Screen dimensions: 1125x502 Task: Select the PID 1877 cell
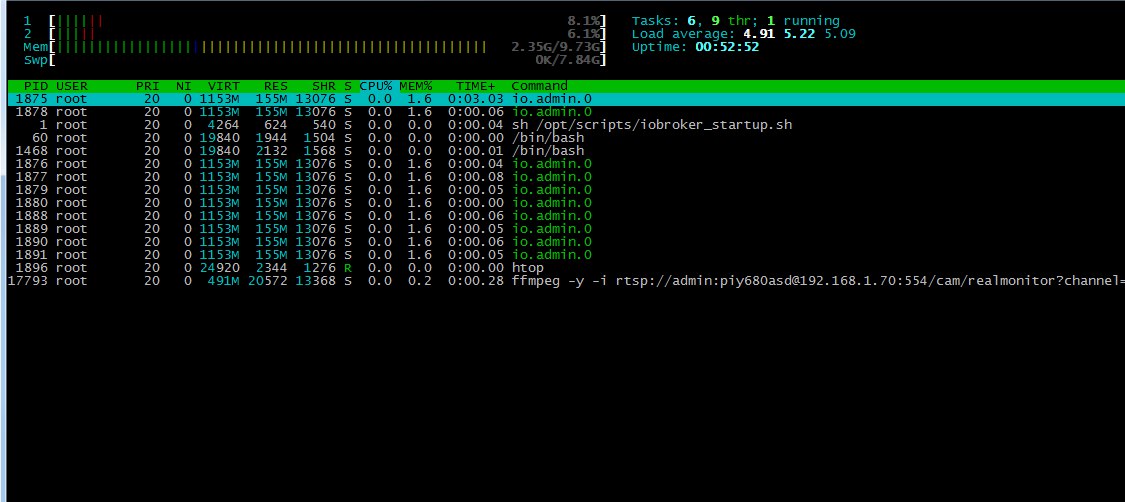tap(32, 176)
